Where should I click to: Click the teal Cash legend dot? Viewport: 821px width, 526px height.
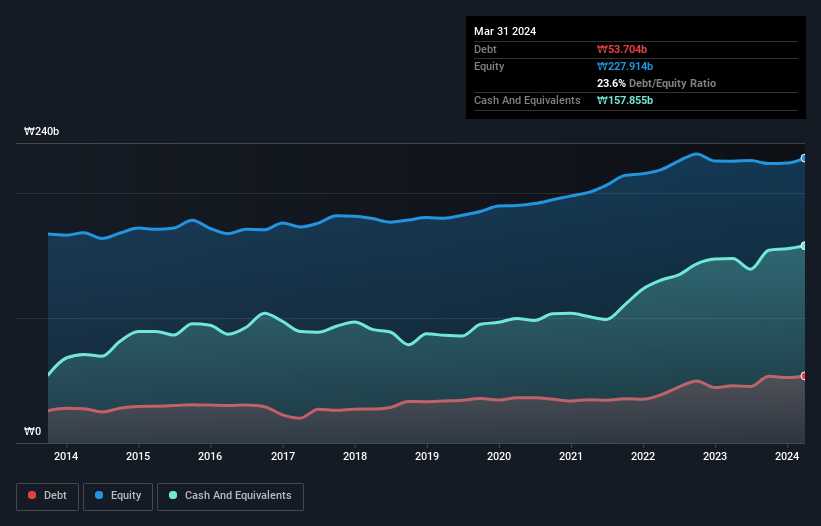click(173, 495)
